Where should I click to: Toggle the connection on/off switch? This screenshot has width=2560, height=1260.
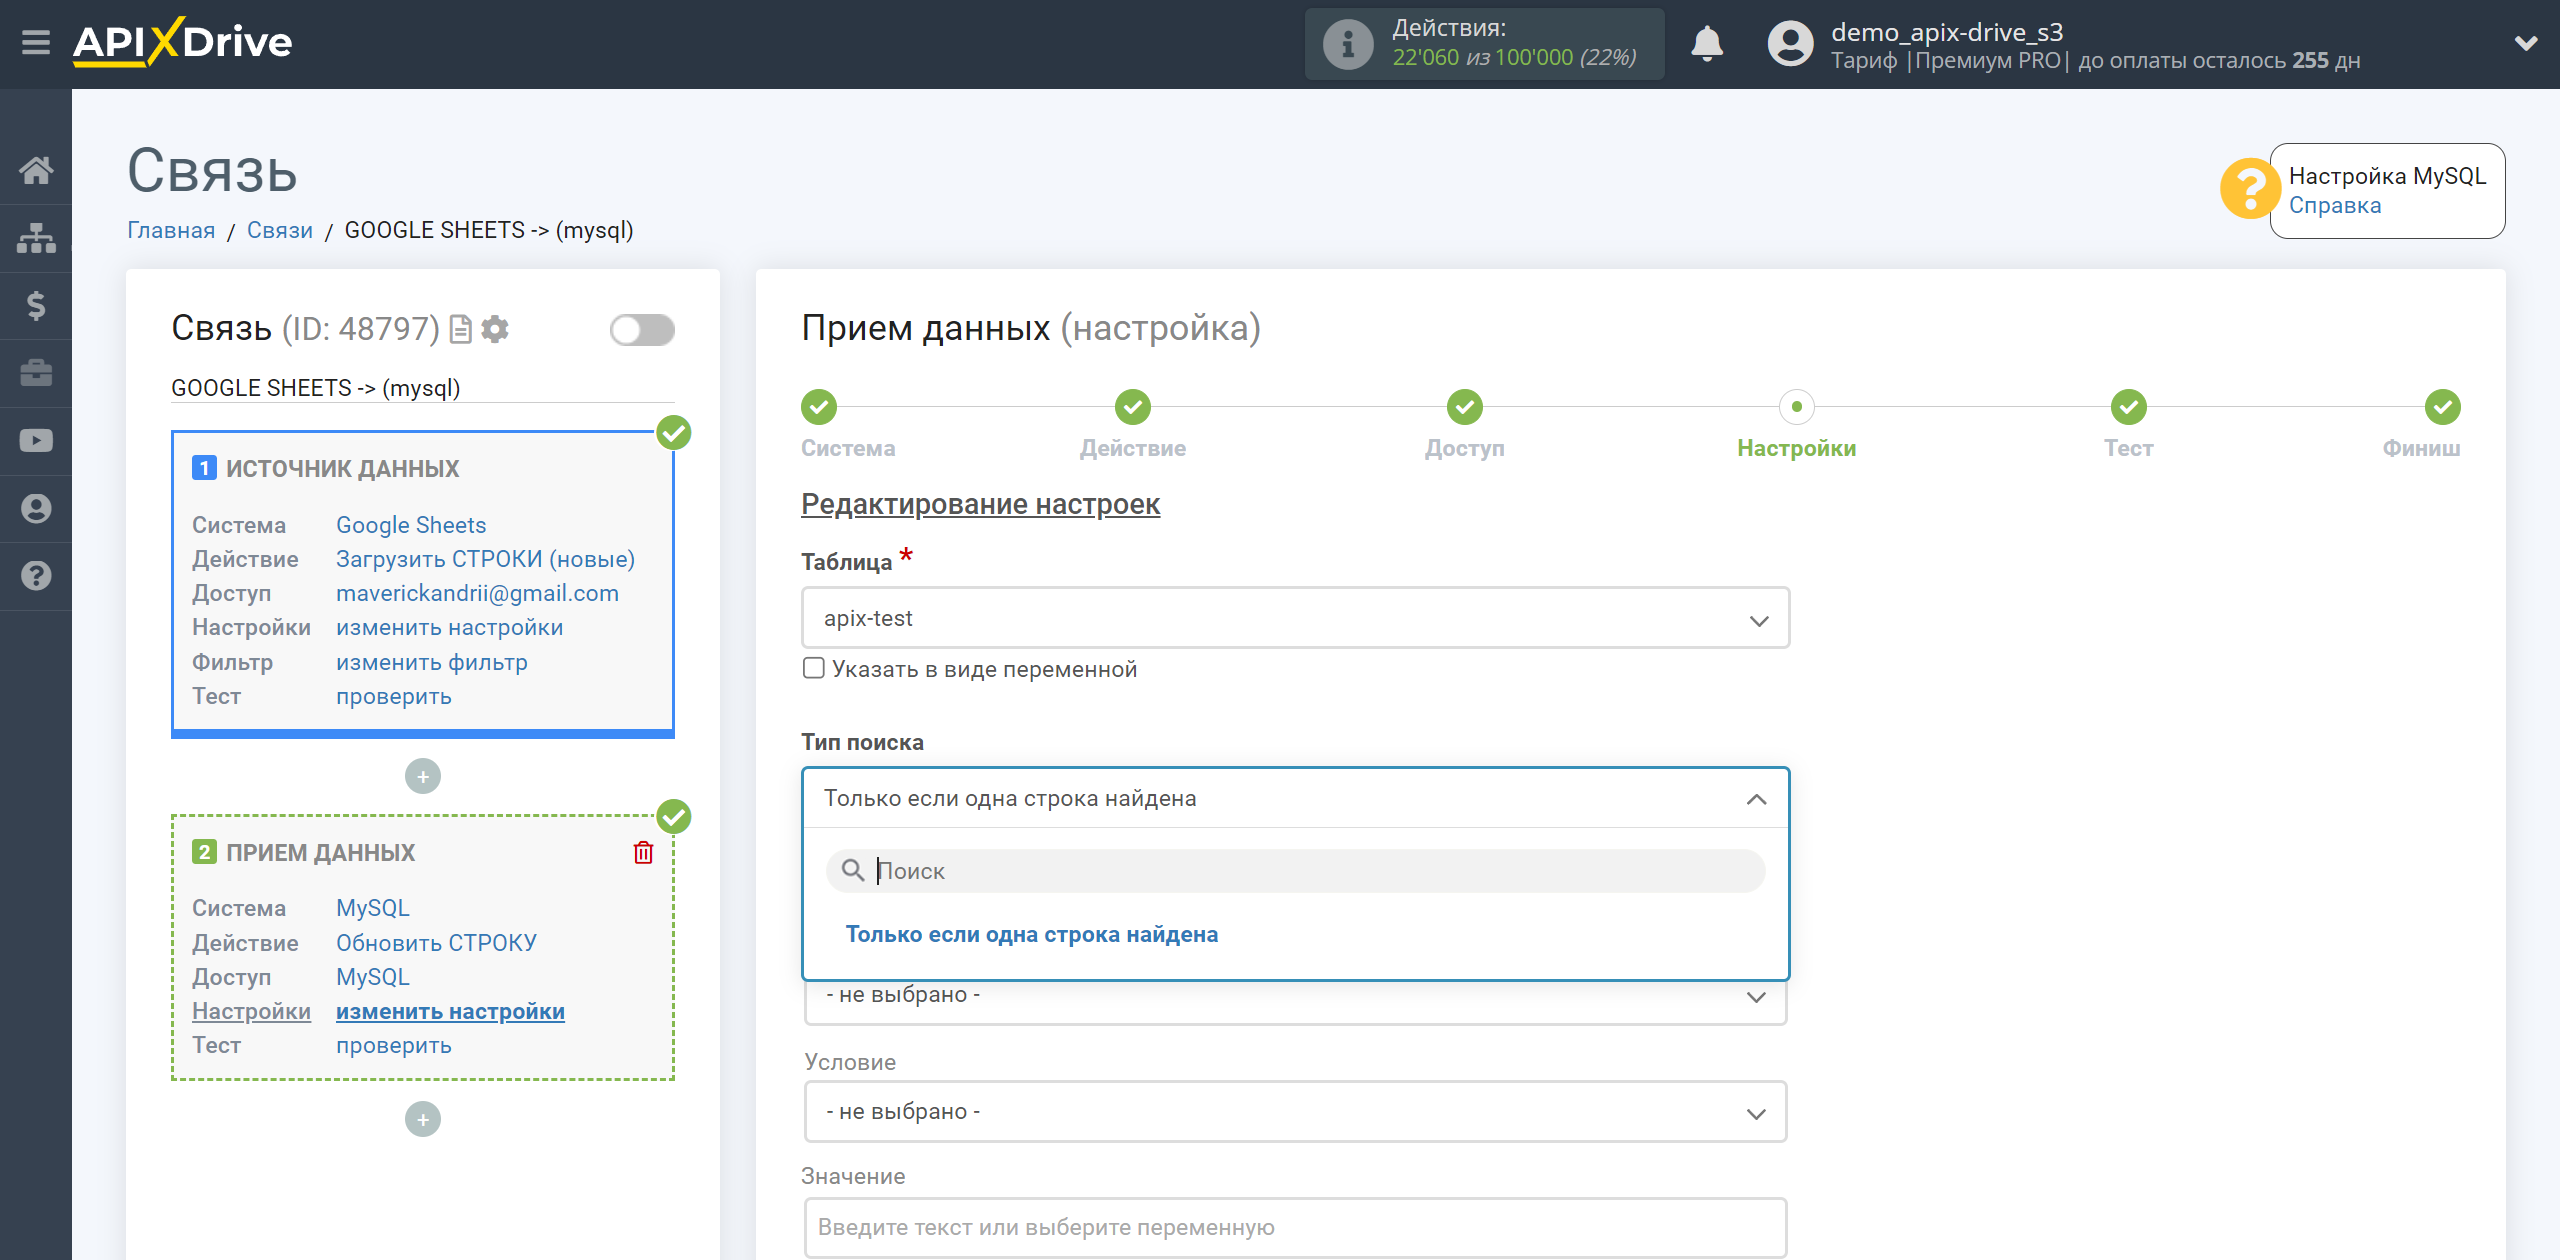642,330
